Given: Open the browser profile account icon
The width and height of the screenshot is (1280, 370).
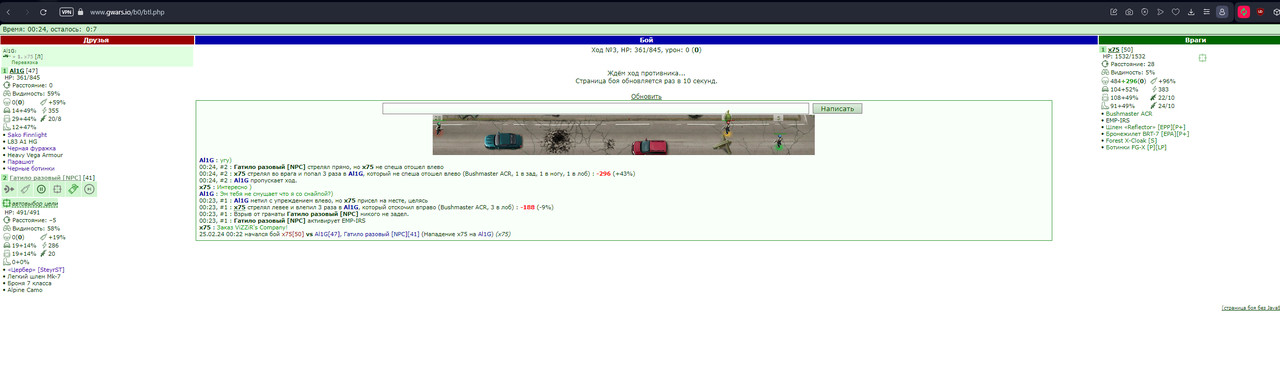Looking at the screenshot, I should pyautogui.click(x=1222, y=12).
